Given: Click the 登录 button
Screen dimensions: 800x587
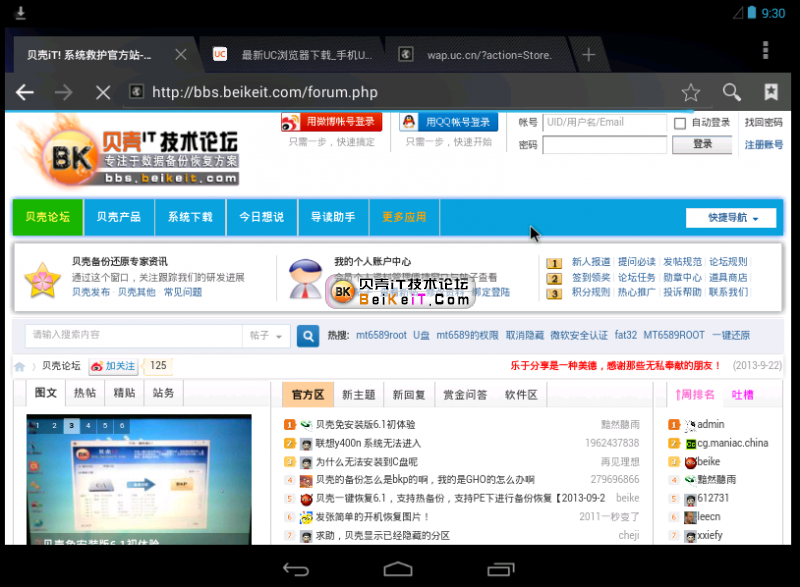Looking at the screenshot, I should point(702,144).
